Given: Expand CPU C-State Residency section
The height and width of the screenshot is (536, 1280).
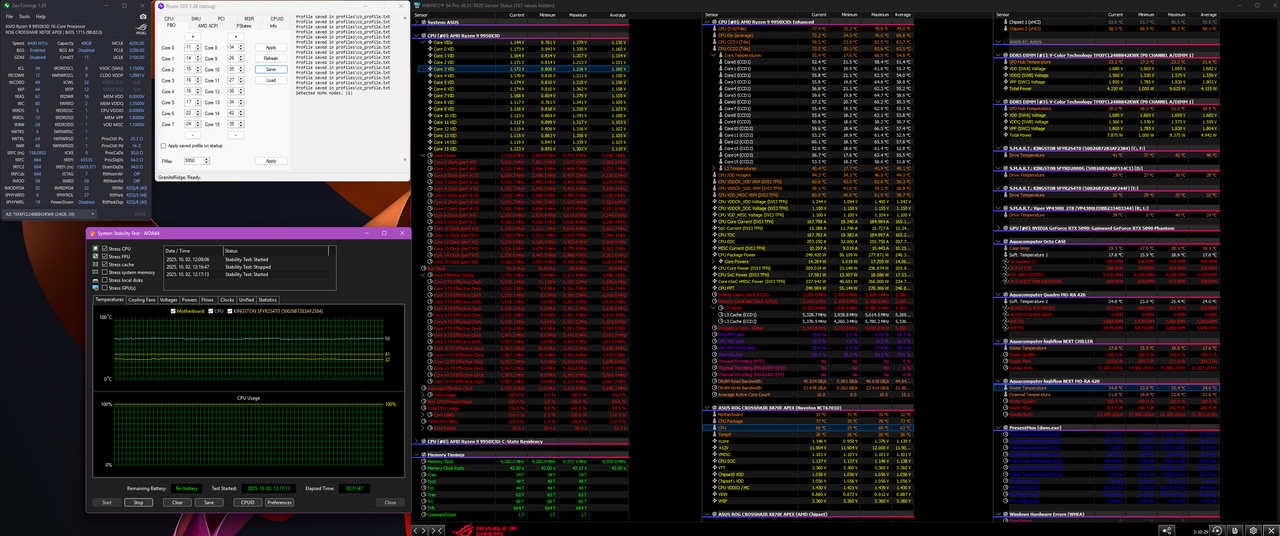Looking at the screenshot, I should (416, 442).
